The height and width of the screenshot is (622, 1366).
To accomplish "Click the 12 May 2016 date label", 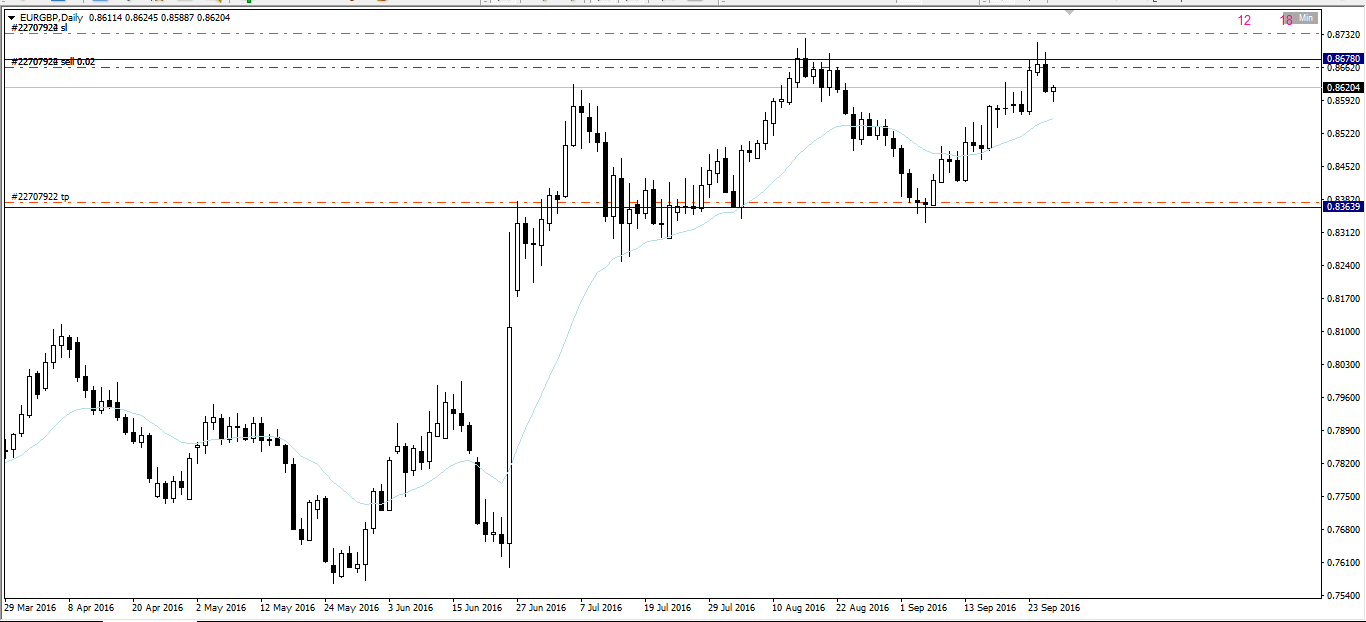I will pos(287,607).
